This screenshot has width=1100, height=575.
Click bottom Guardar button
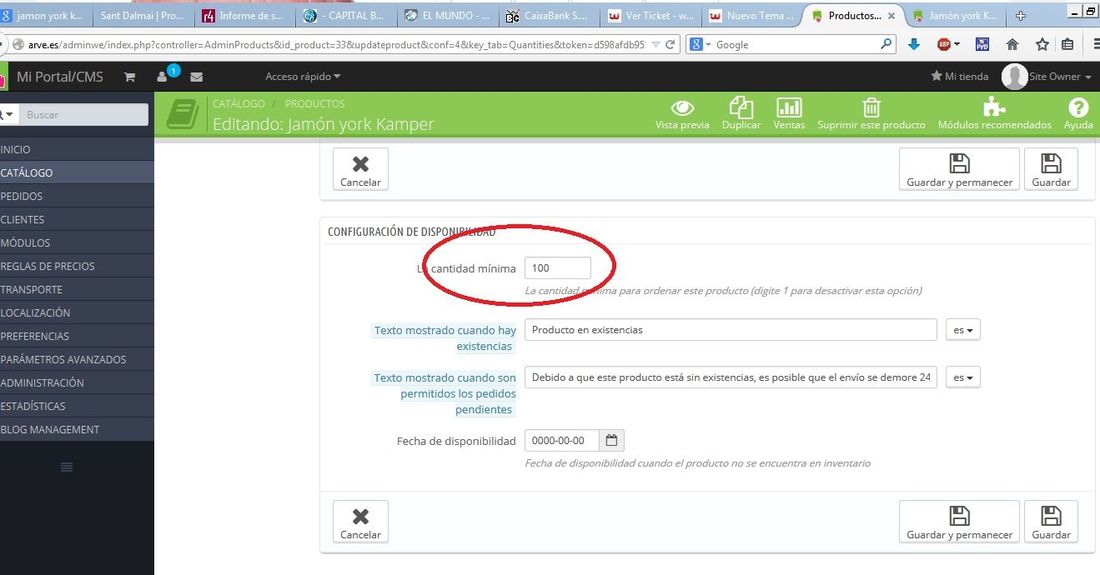coord(1051,521)
